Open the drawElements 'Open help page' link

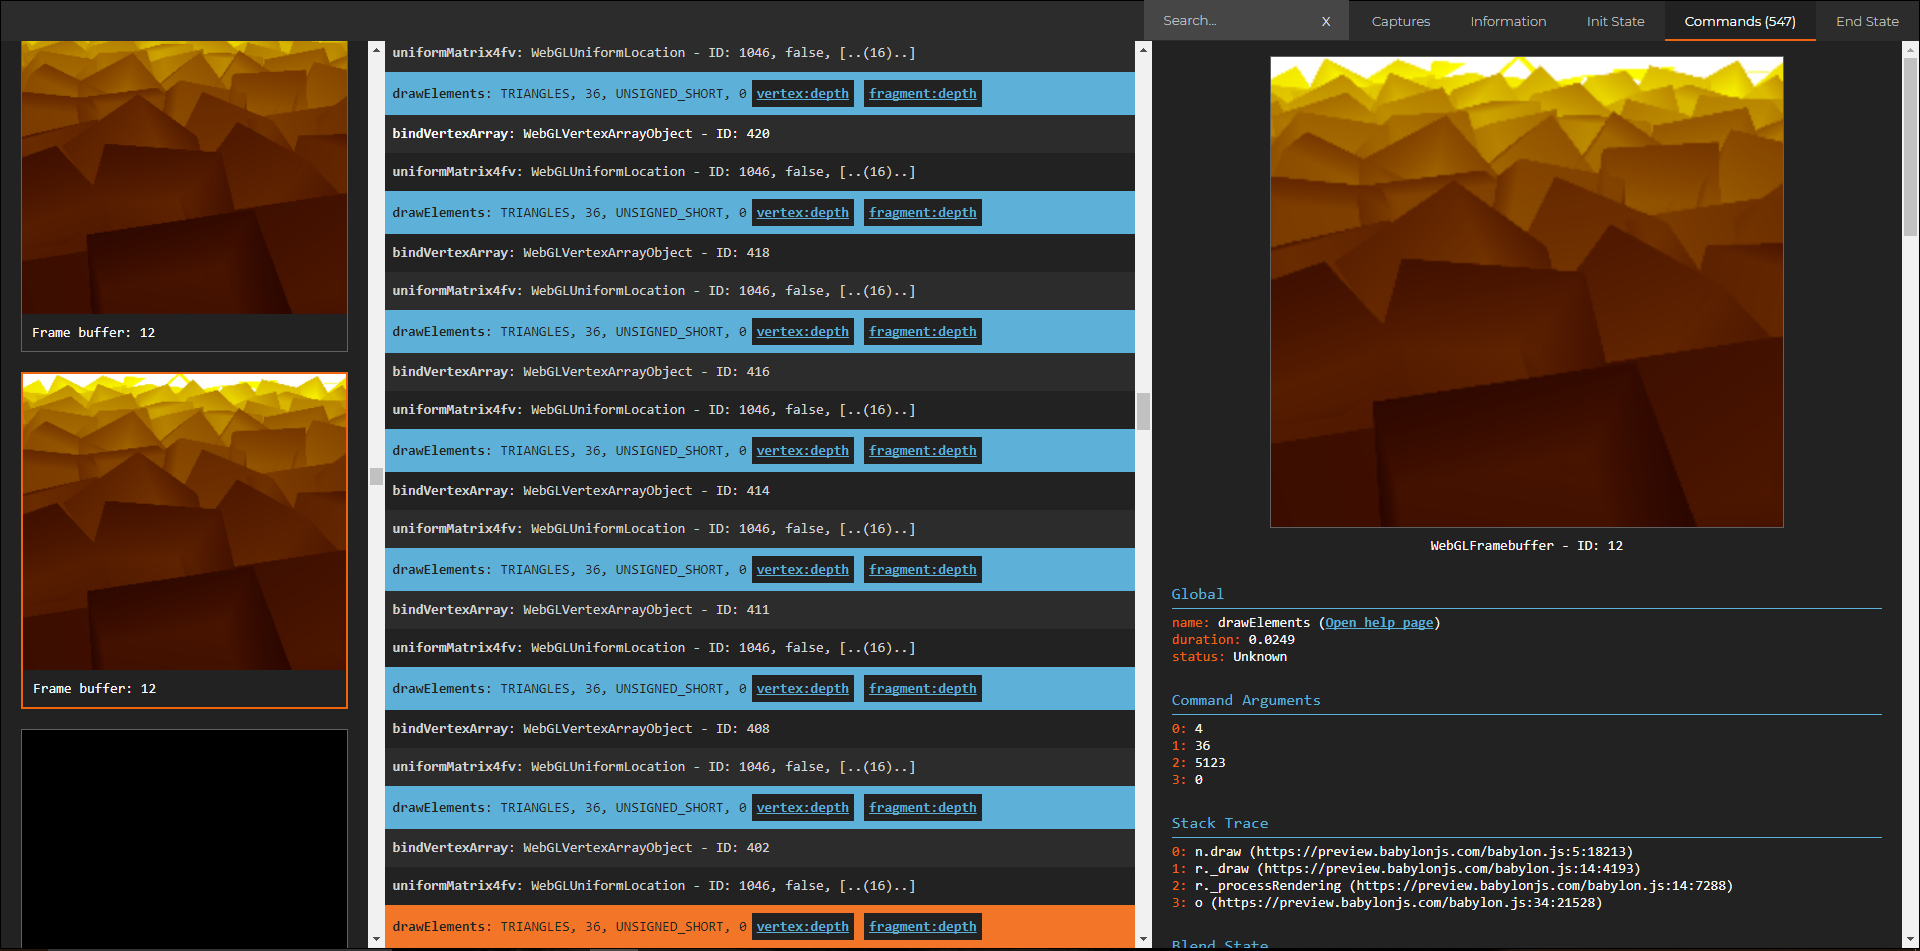pyautogui.click(x=1379, y=623)
